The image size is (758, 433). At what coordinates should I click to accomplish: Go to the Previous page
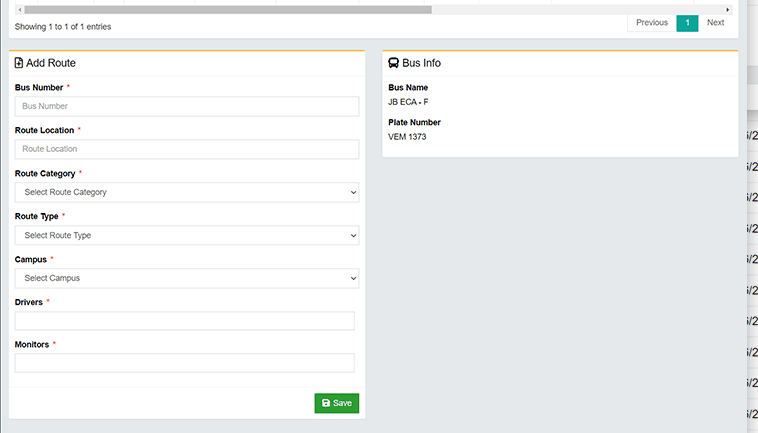(x=652, y=23)
